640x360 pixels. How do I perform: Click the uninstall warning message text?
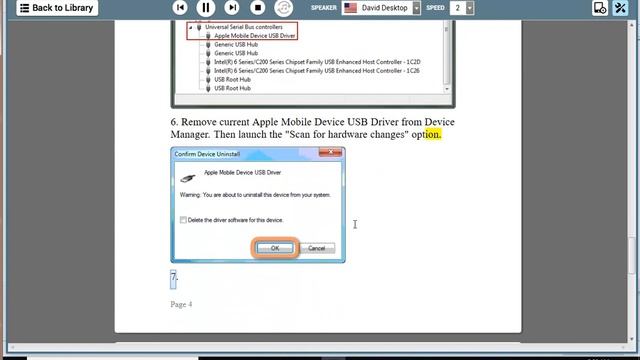click(255, 195)
